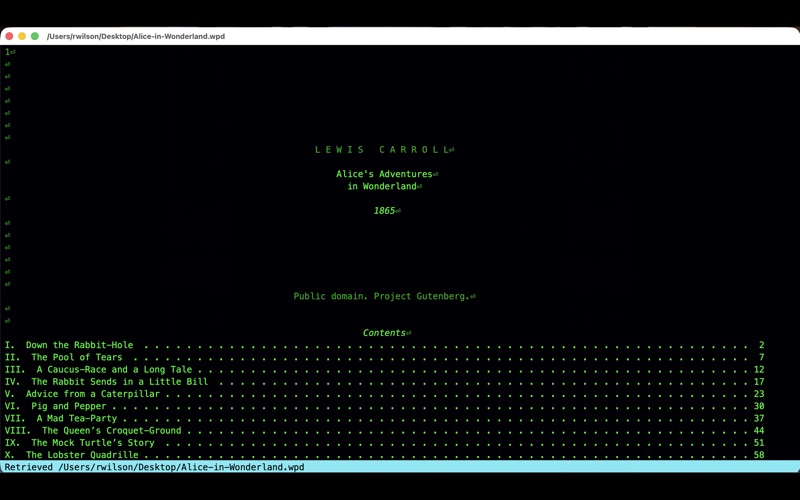Click page number 7 in contents
This screenshot has height=500, width=800.
pyautogui.click(x=761, y=357)
